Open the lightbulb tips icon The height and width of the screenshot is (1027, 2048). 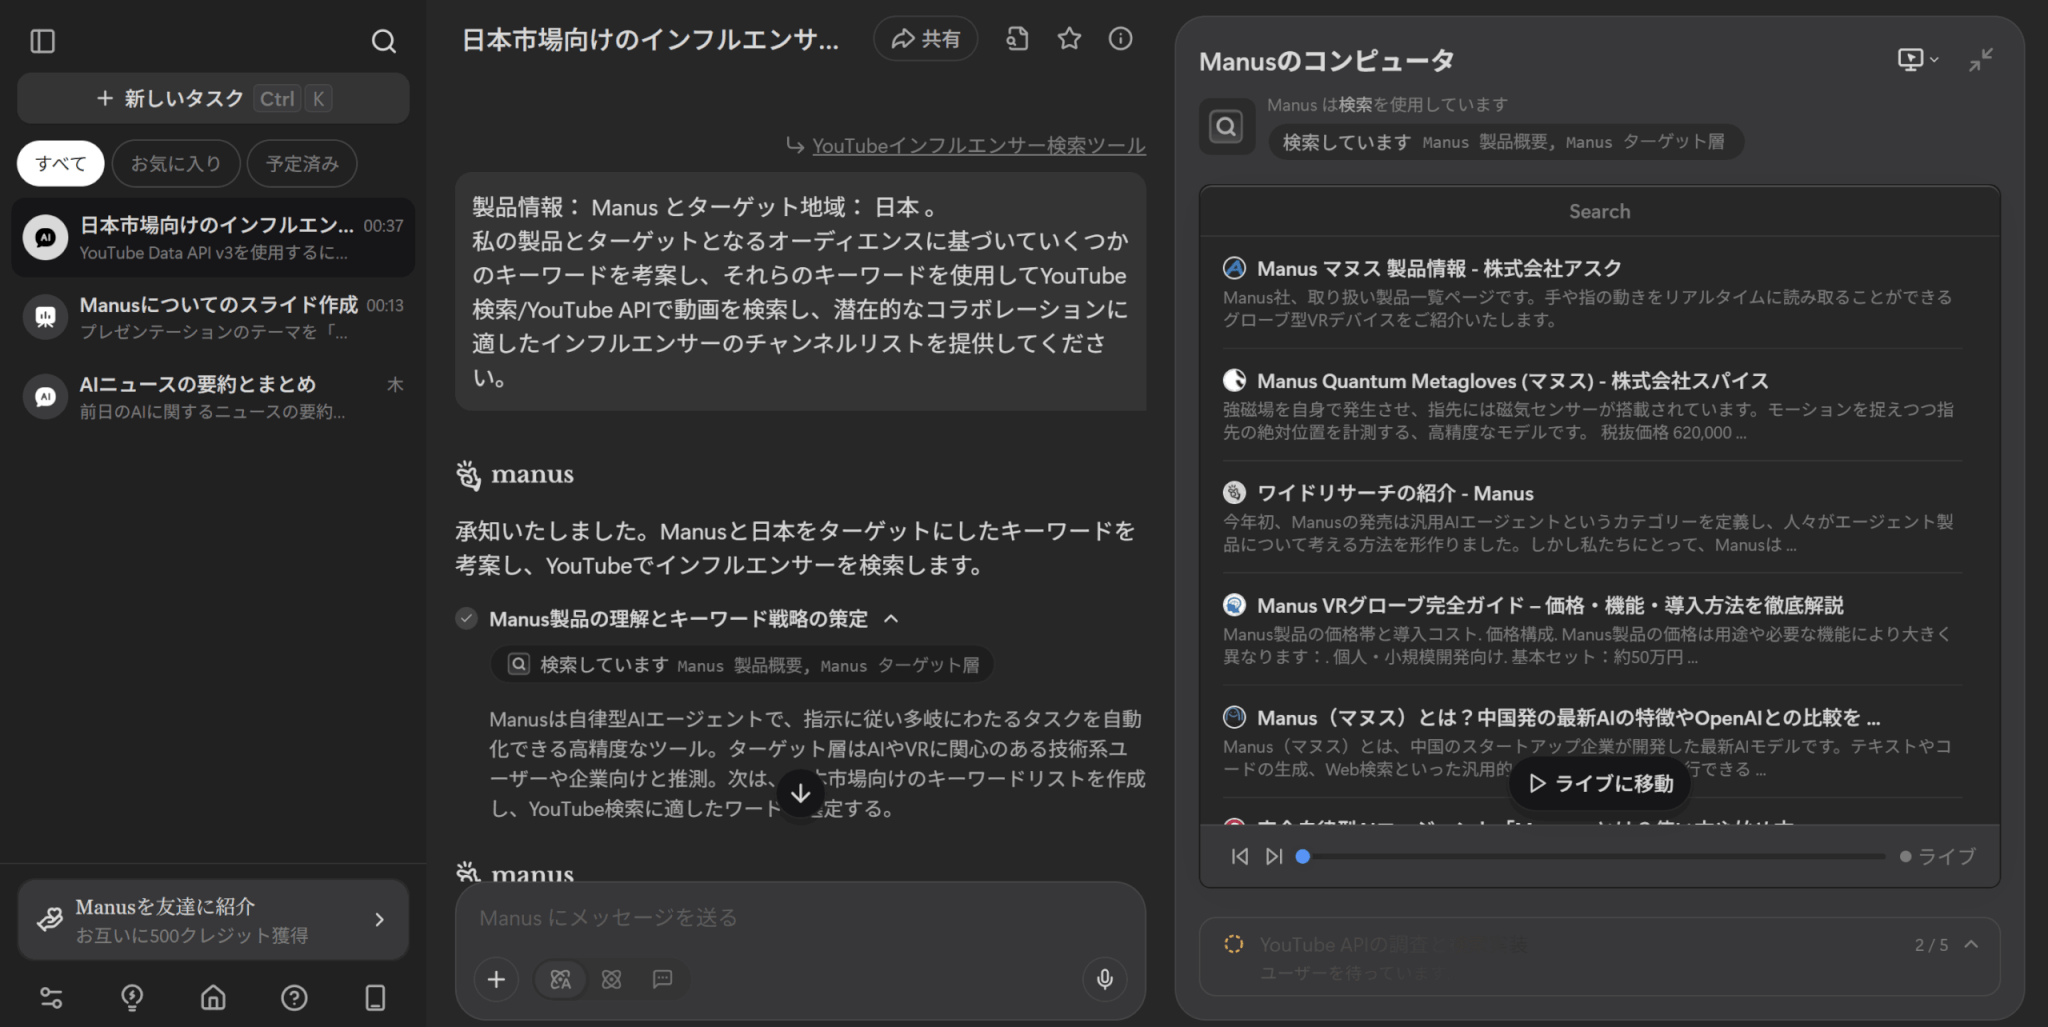coord(132,997)
